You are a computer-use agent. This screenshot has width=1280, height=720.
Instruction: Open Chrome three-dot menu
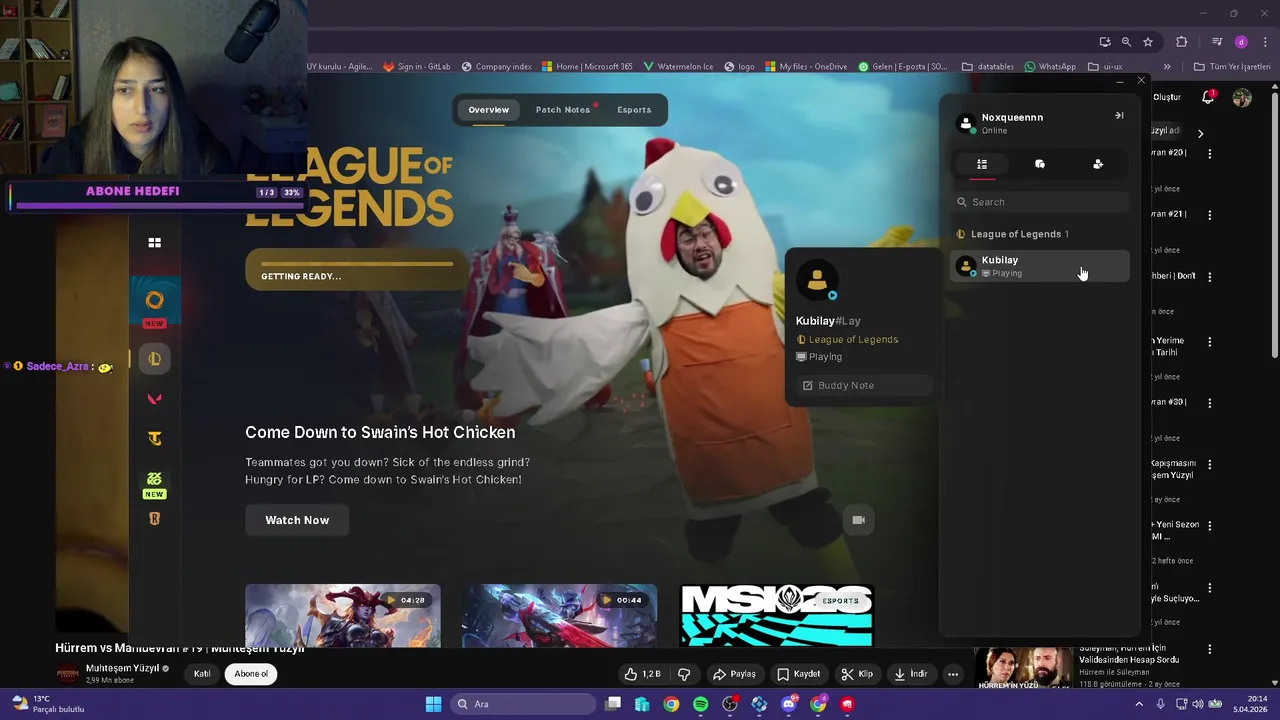coord(1263,42)
